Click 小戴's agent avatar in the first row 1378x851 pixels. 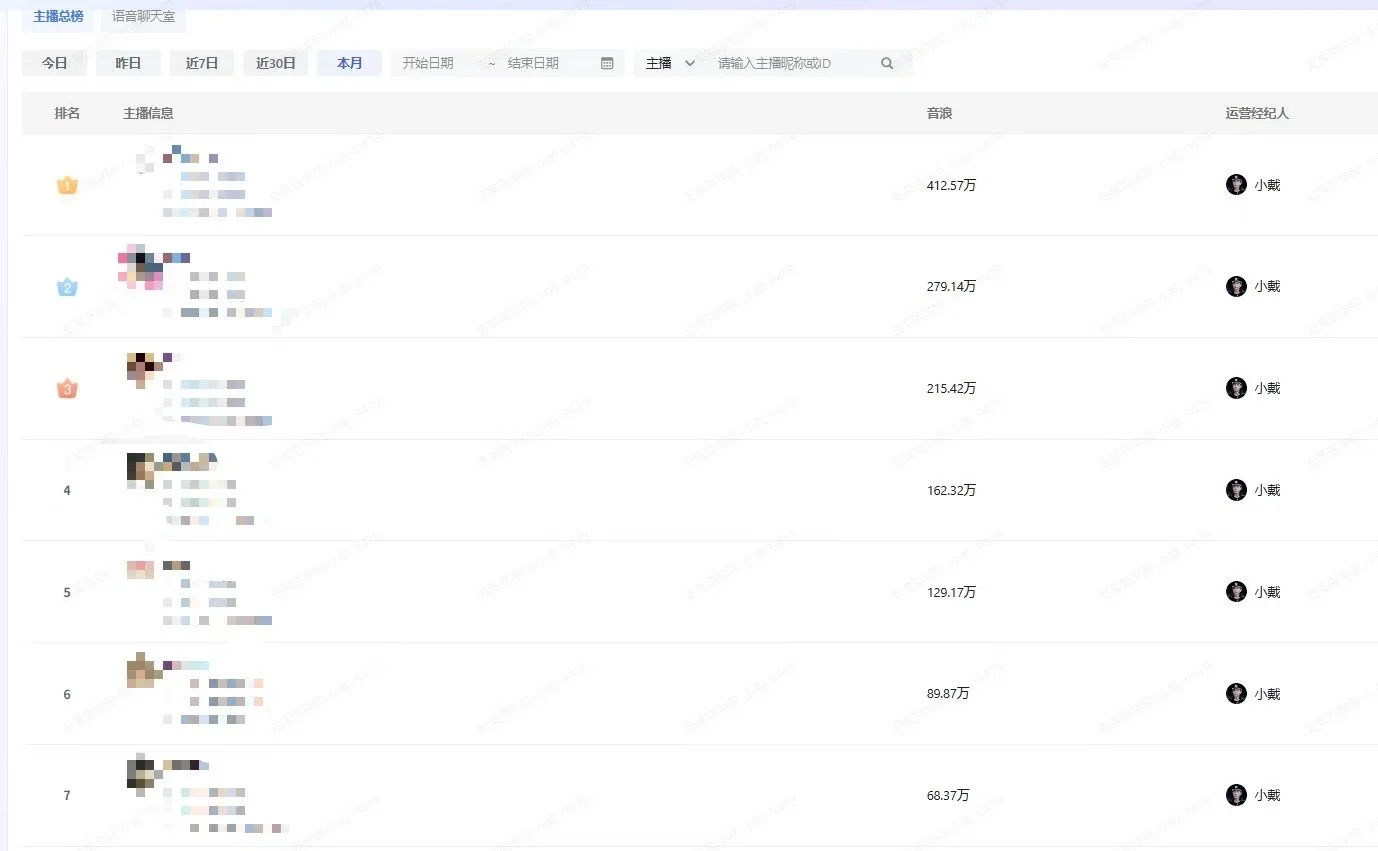pos(1236,184)
